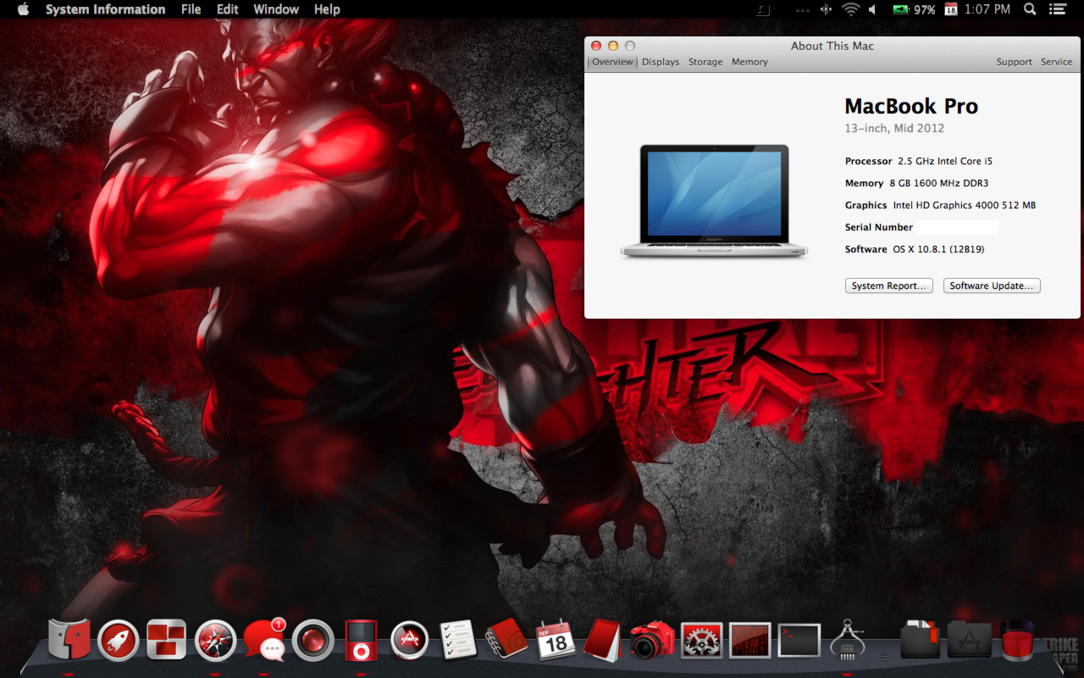Switch to the Memory tab
Image resolution: width=1084 pixels, height=678 pixels.
coord(749,62)
